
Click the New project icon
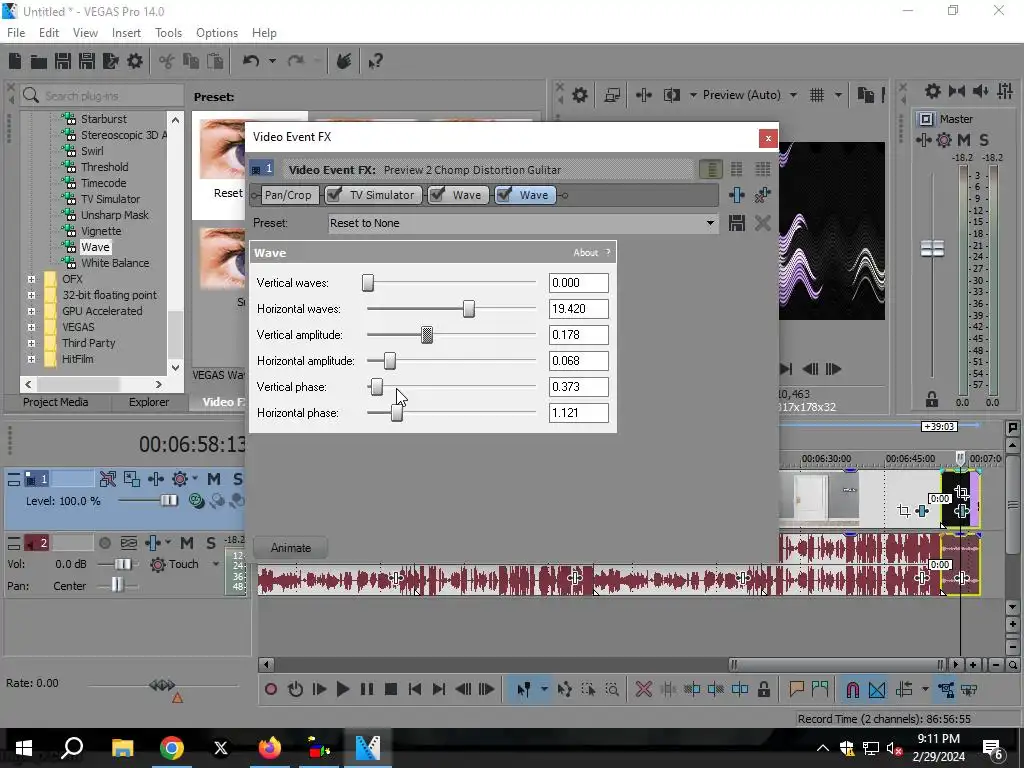(15, 61)
